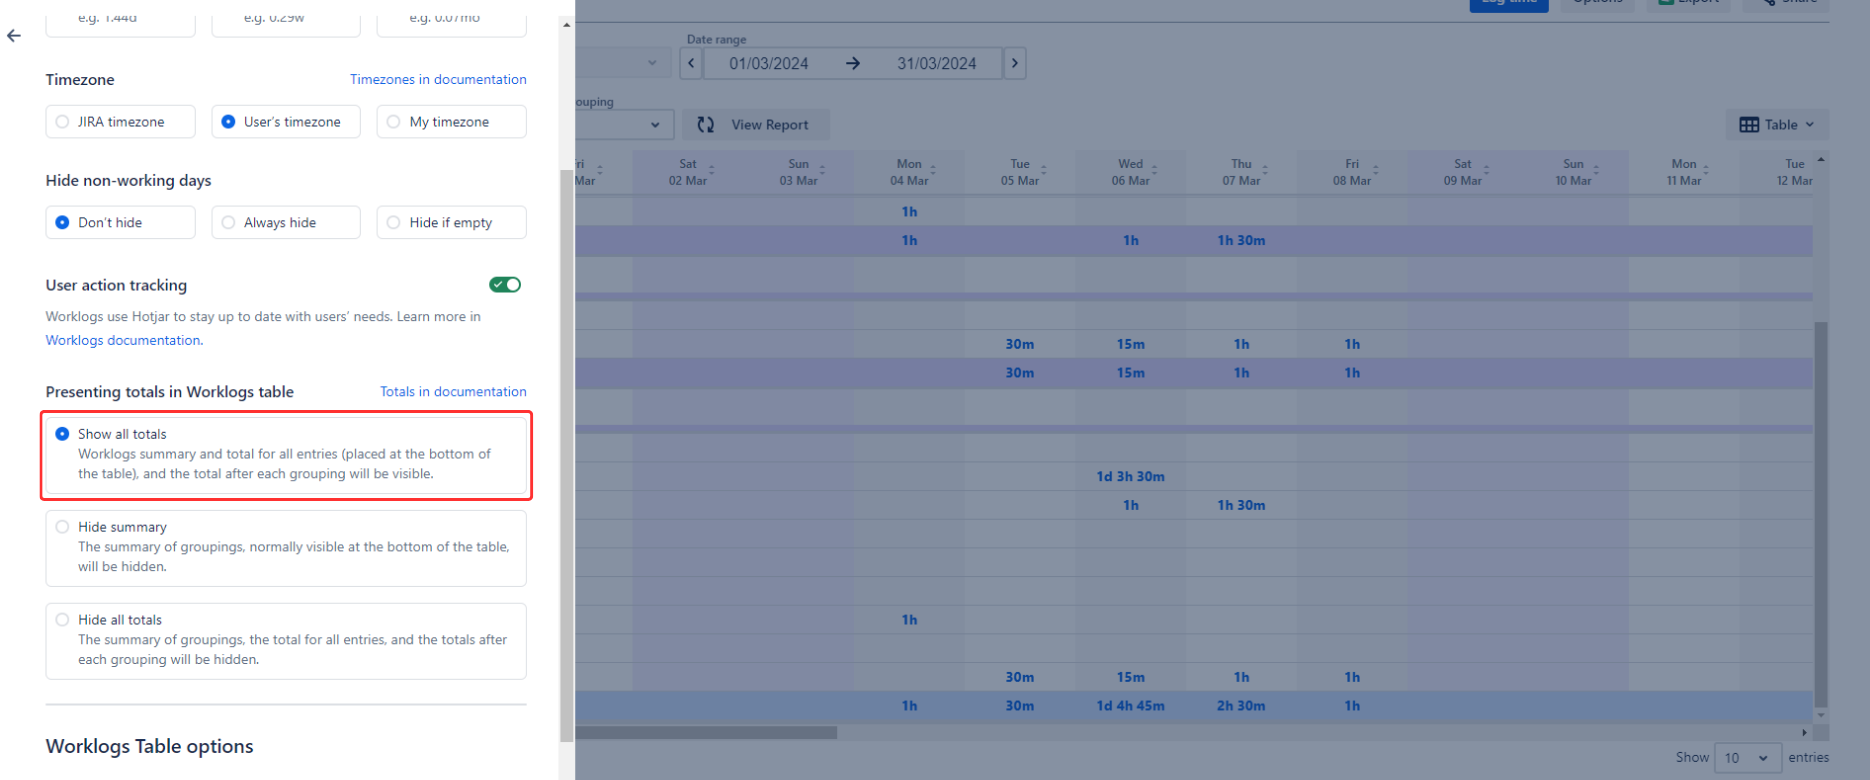
Task: Select JIRA timezone option
Action: point(120,122)
